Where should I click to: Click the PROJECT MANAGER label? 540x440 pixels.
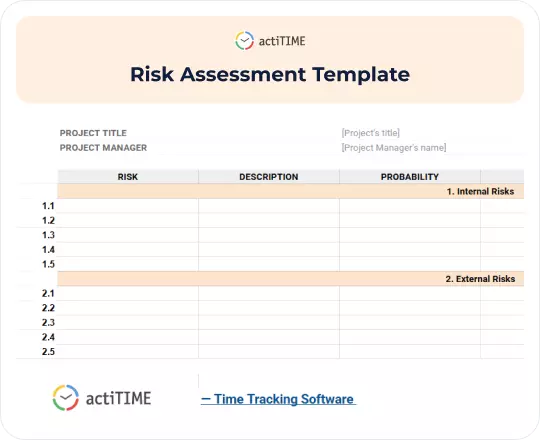click(x=103, y=148)
